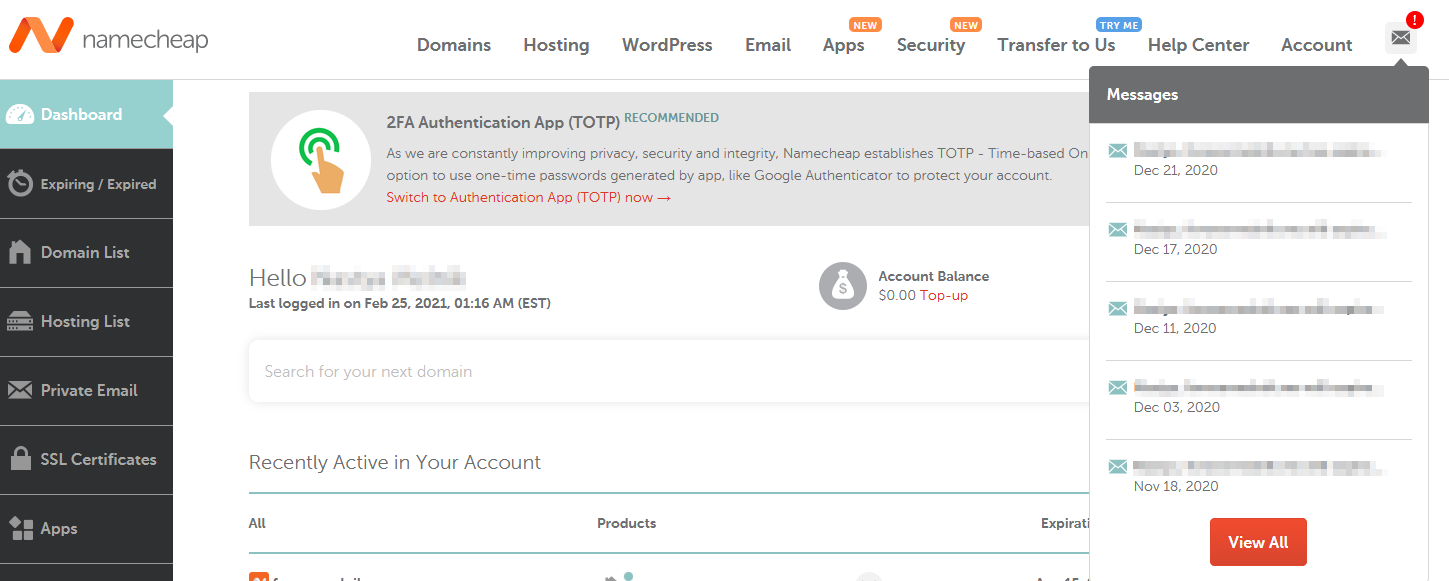Click the Dec 11, 2020 message date
Viewport: 1449px width, 581px height.
1176,328
